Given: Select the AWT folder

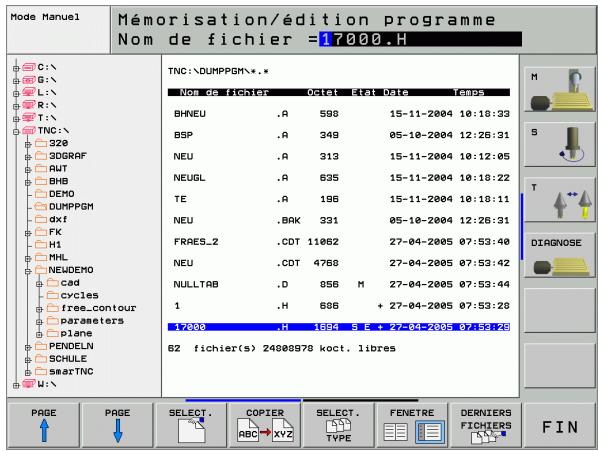Looking at the screenshot, I should 51,168.
